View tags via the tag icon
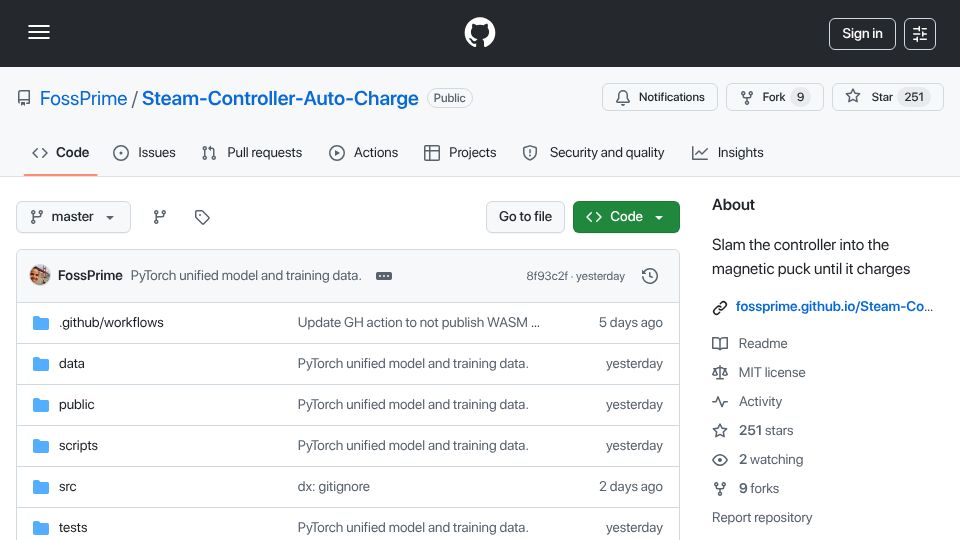This screenshot has height=540, width=960. coord(202,217)
